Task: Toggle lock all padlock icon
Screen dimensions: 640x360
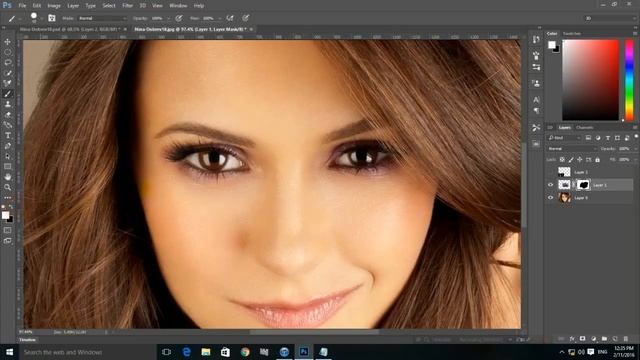Action: 597,160
